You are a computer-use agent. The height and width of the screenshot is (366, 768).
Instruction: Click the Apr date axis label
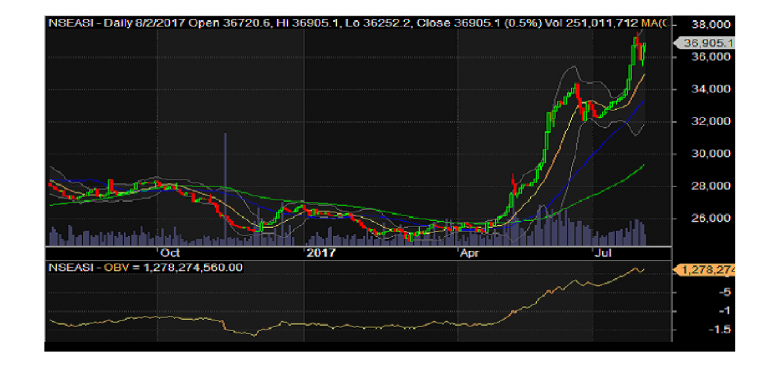[x=470, y=253]
